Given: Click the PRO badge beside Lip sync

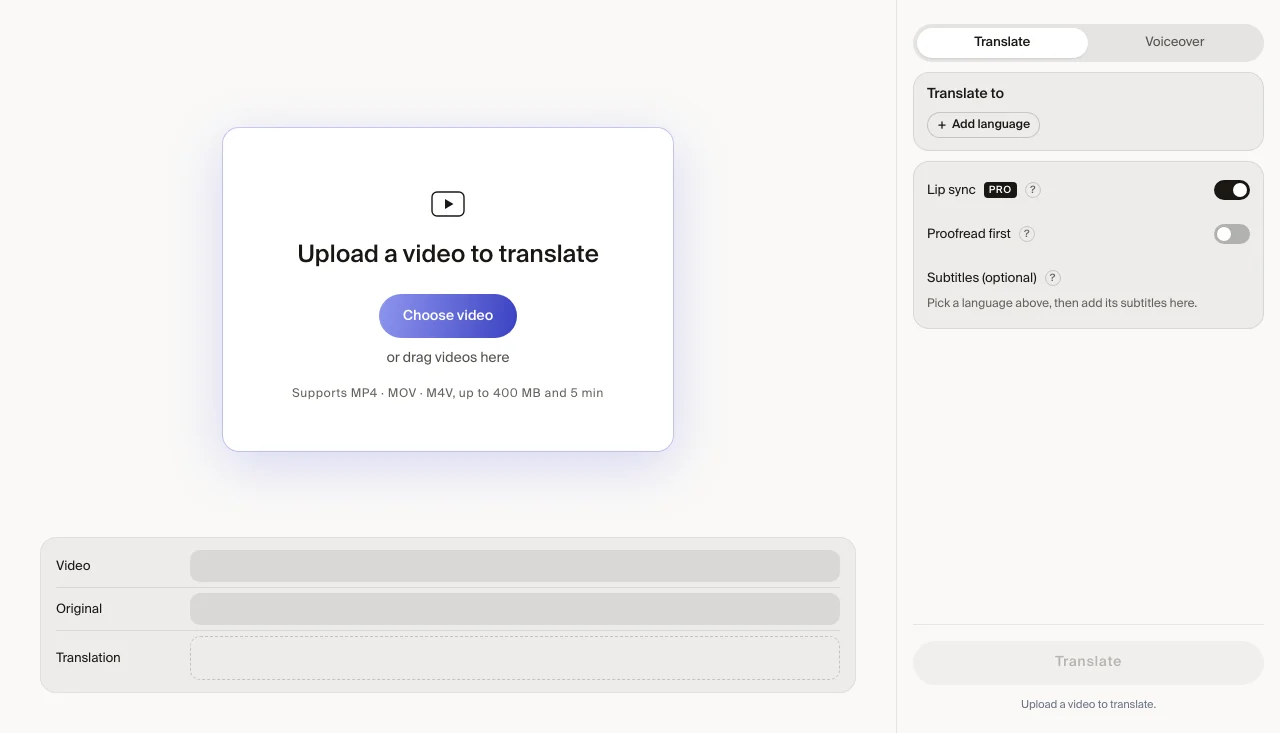Looking at the screenshot, I should 1000,190.
